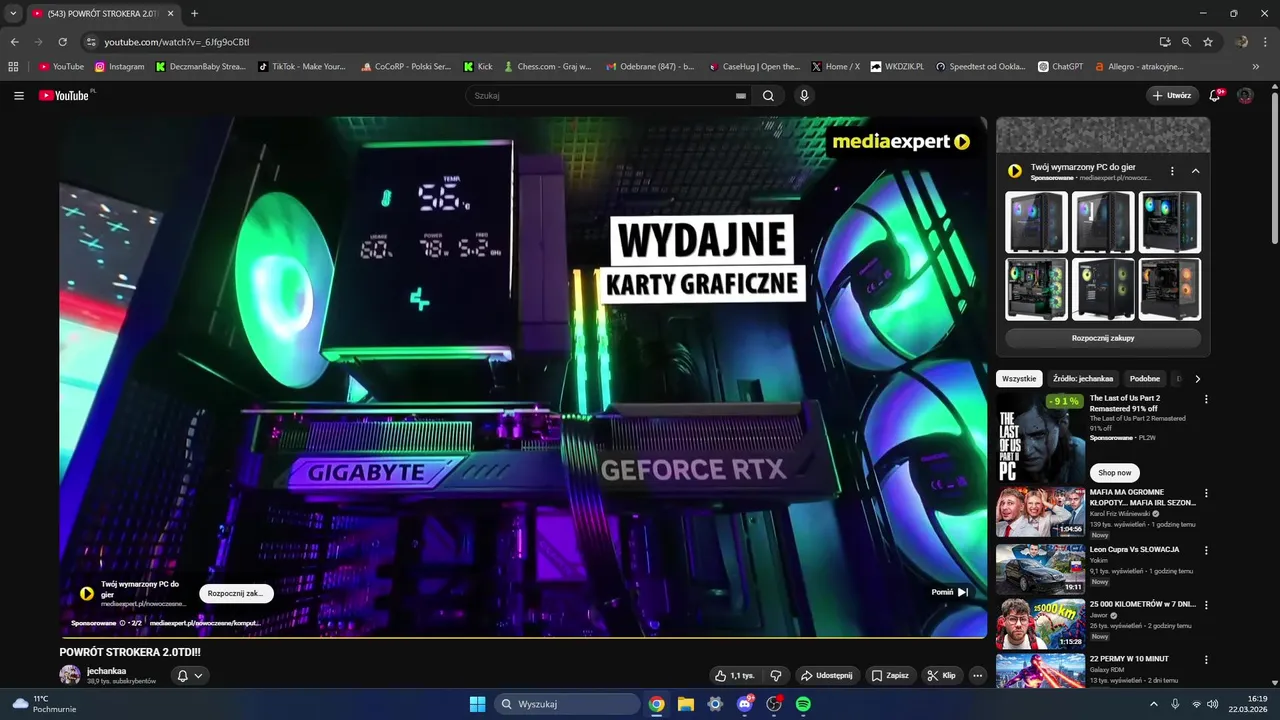Select the Podobne filter chip
1280x720 pixels.
point(1145,379)
